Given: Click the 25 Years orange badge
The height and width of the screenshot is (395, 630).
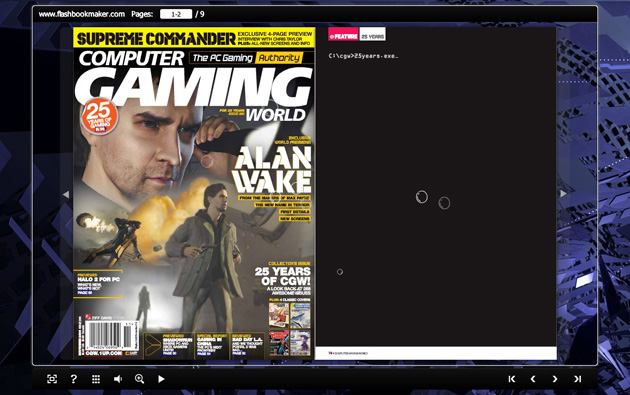Looking at the screenshot, I should (99, 116).
